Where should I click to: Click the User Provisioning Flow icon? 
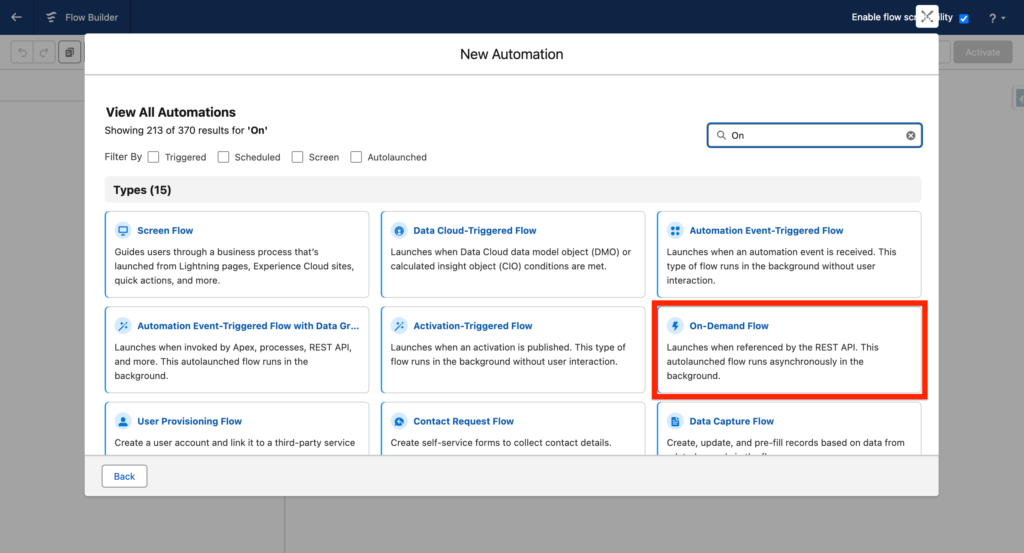(x=123, y=421)
